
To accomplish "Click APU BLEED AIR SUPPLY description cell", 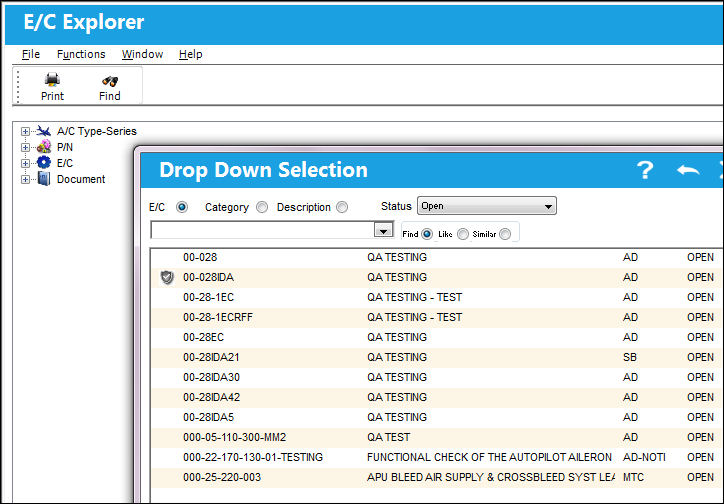I will [491, 477].
